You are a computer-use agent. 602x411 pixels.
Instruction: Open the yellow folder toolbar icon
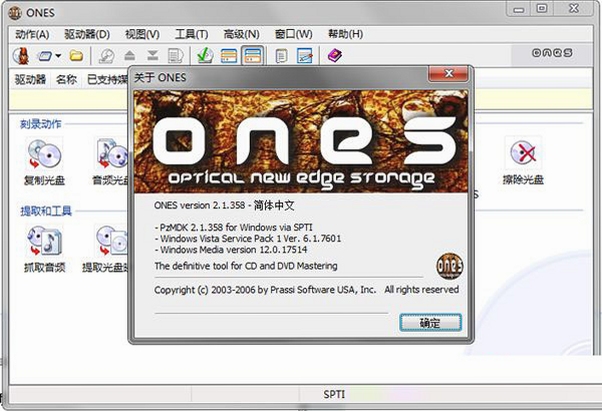pos(76,56)
